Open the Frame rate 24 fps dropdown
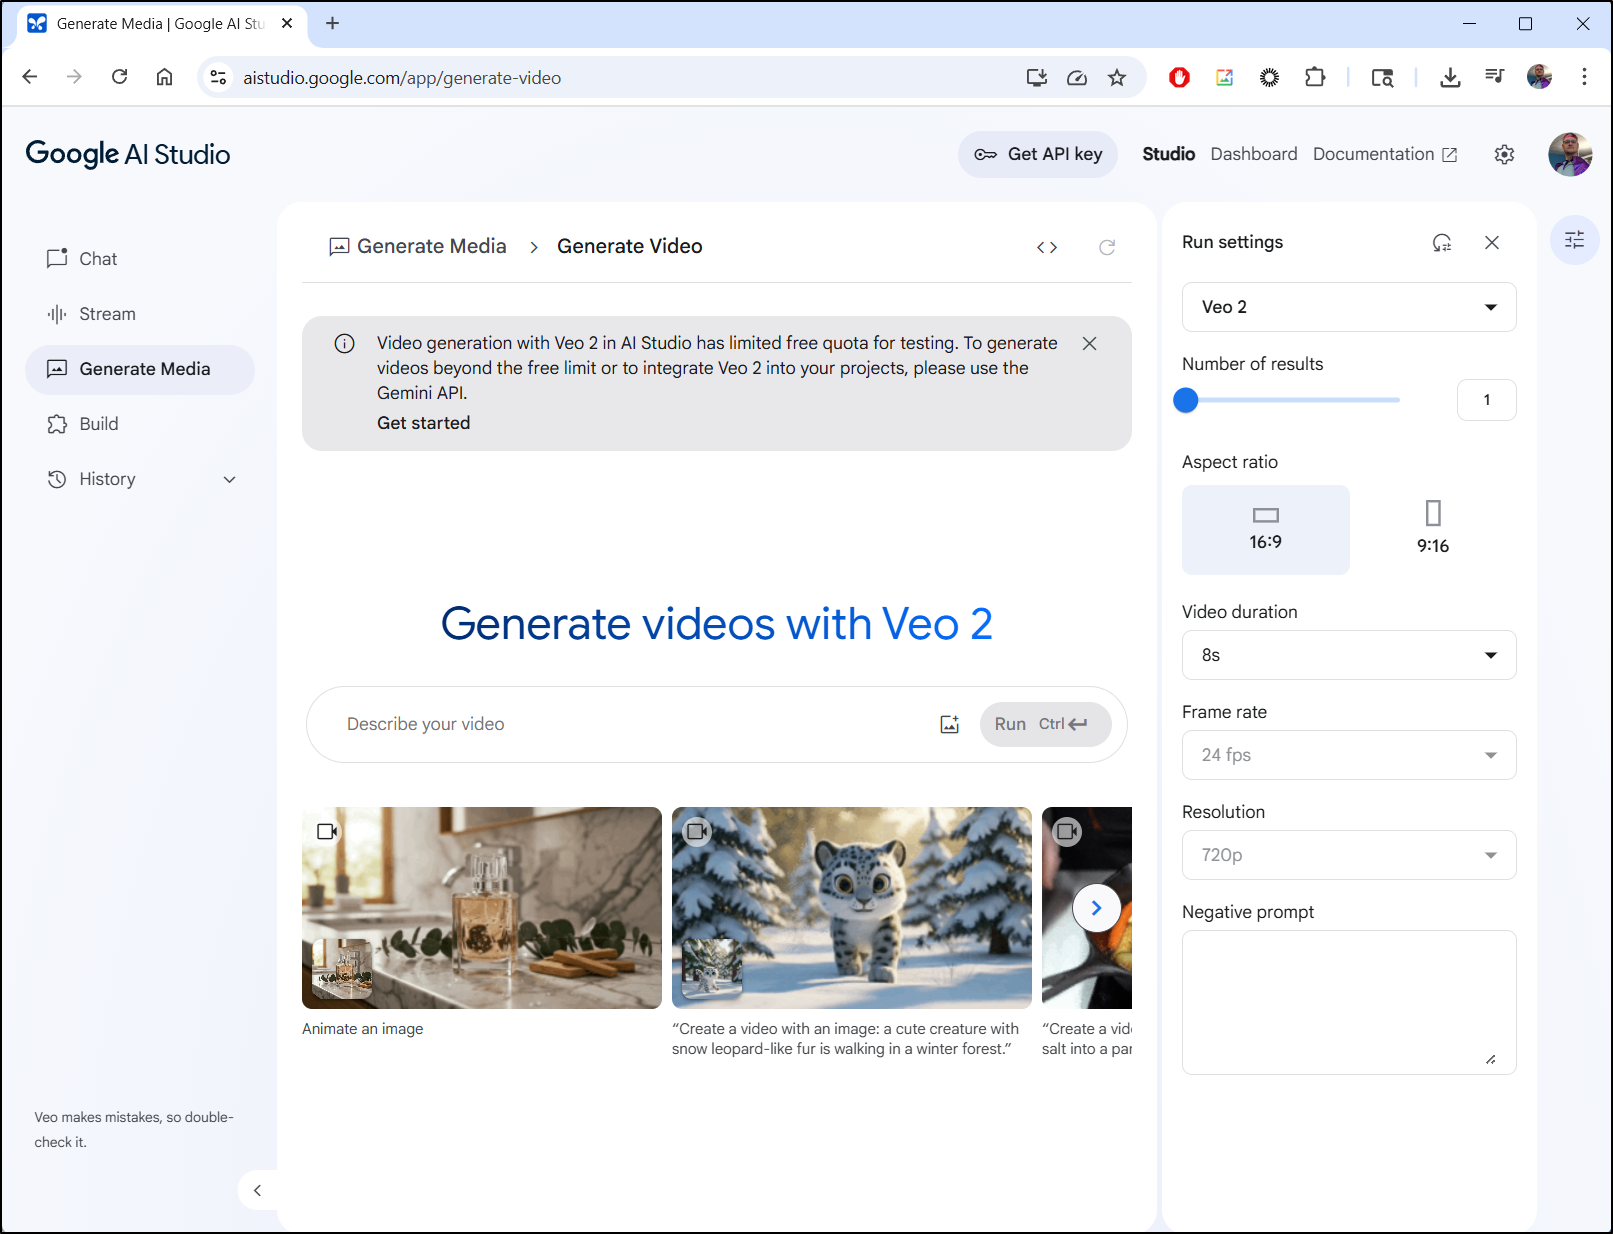The height and width of the screenshot is (1234, 1613). coord(1349,755)
